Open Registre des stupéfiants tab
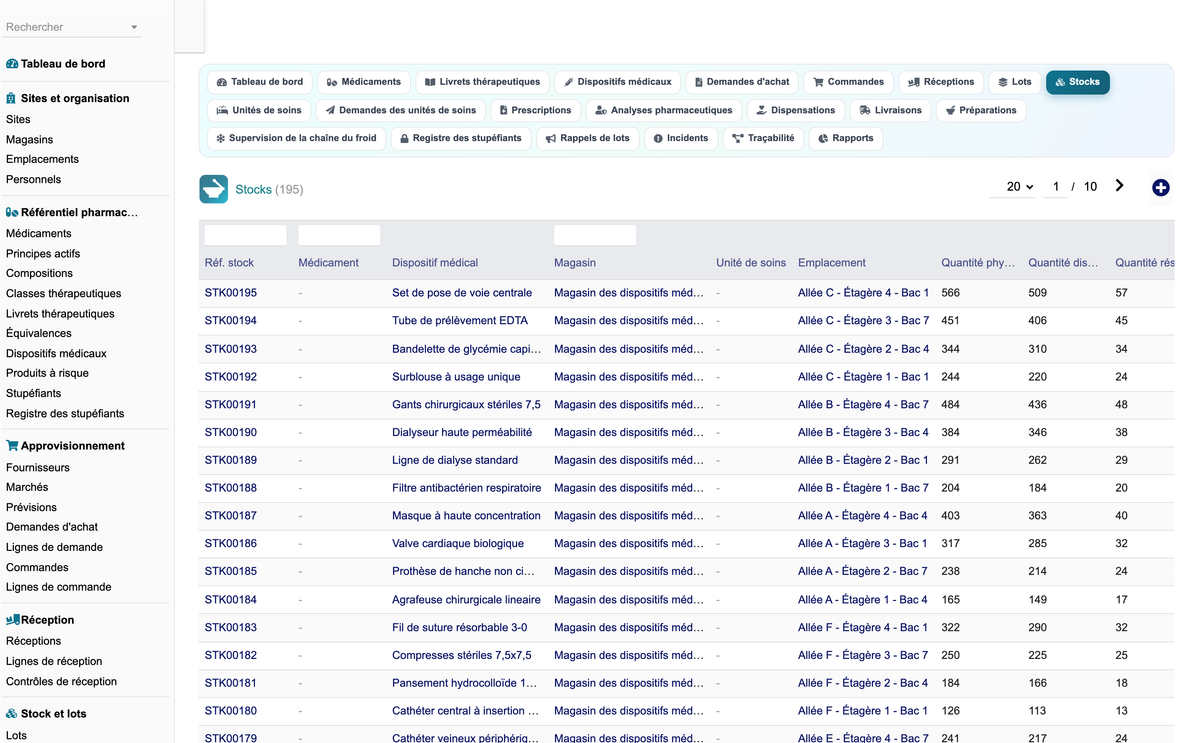Image resolution: width=1200 pixels, height=743 pixels. coord(460,138)
